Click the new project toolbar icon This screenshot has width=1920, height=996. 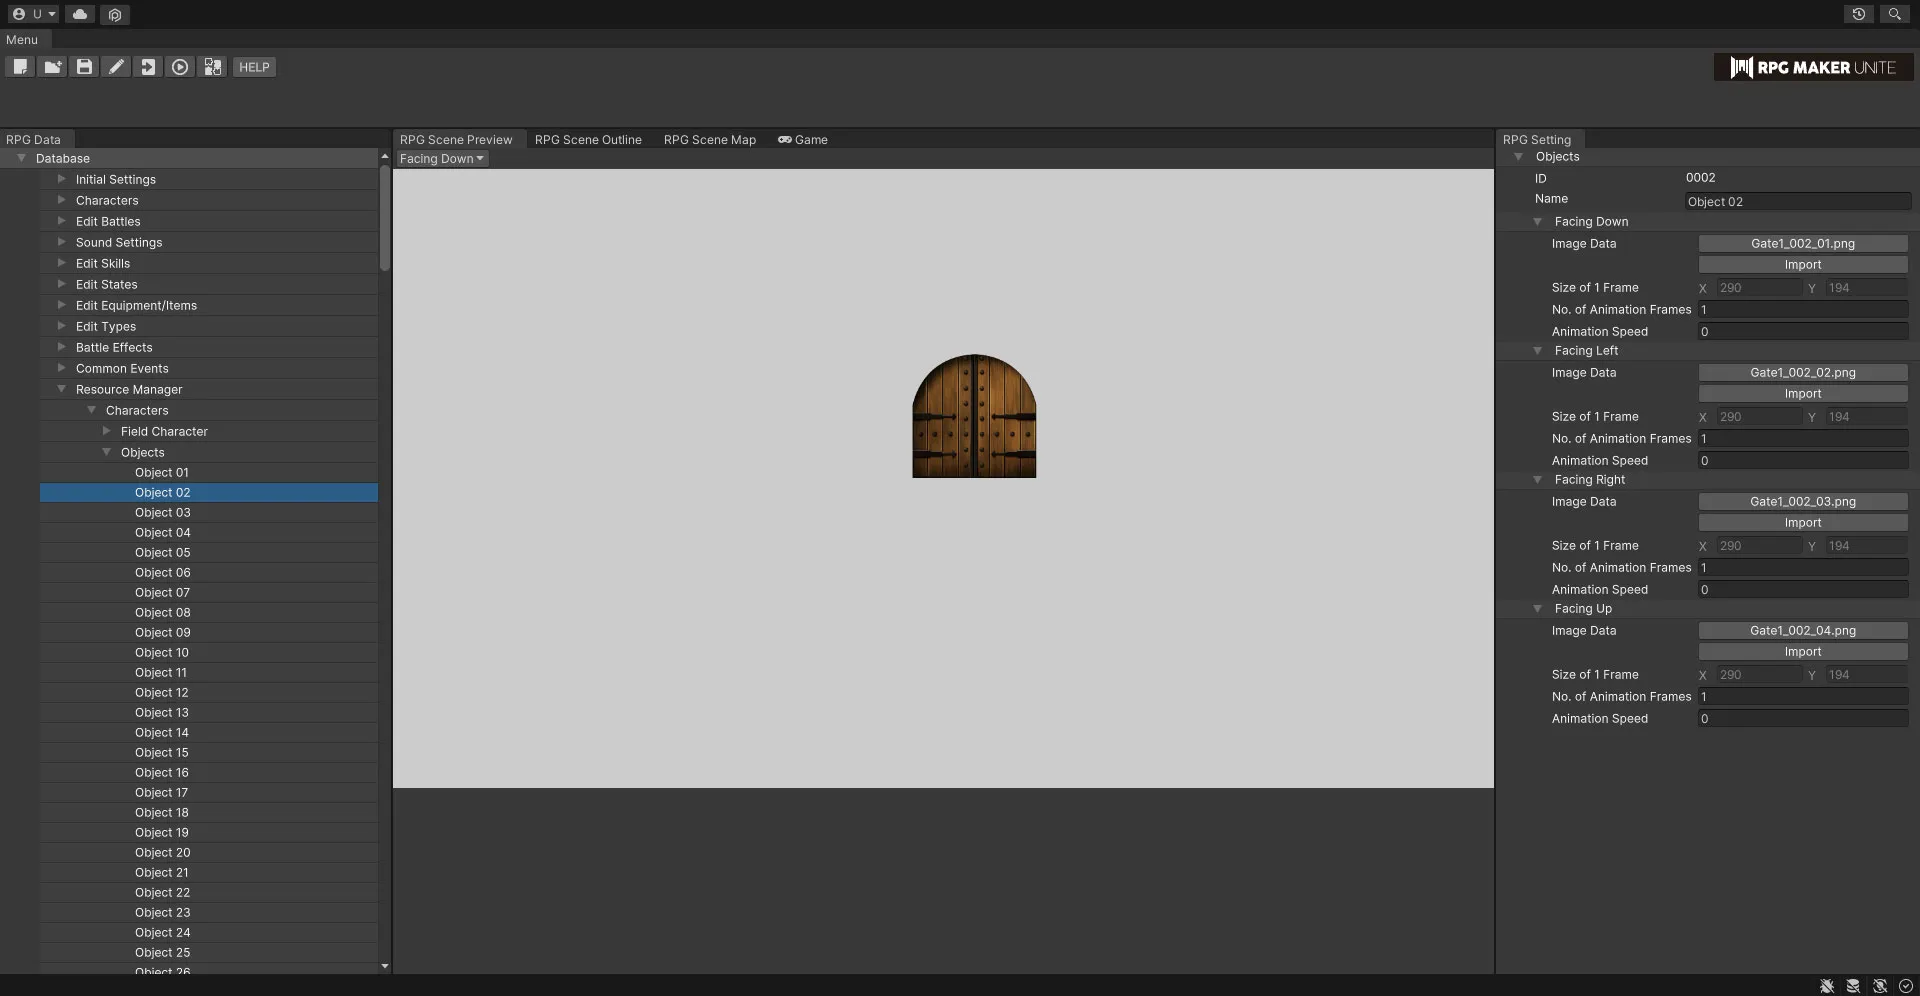[x=20, y=67]
